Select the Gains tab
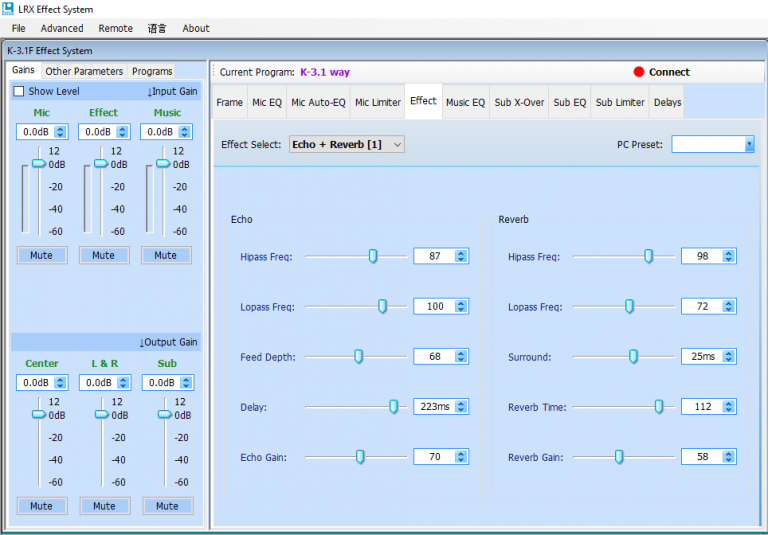Image resolution: width=768 pixels, height=535 pixels. coord(24,70)
